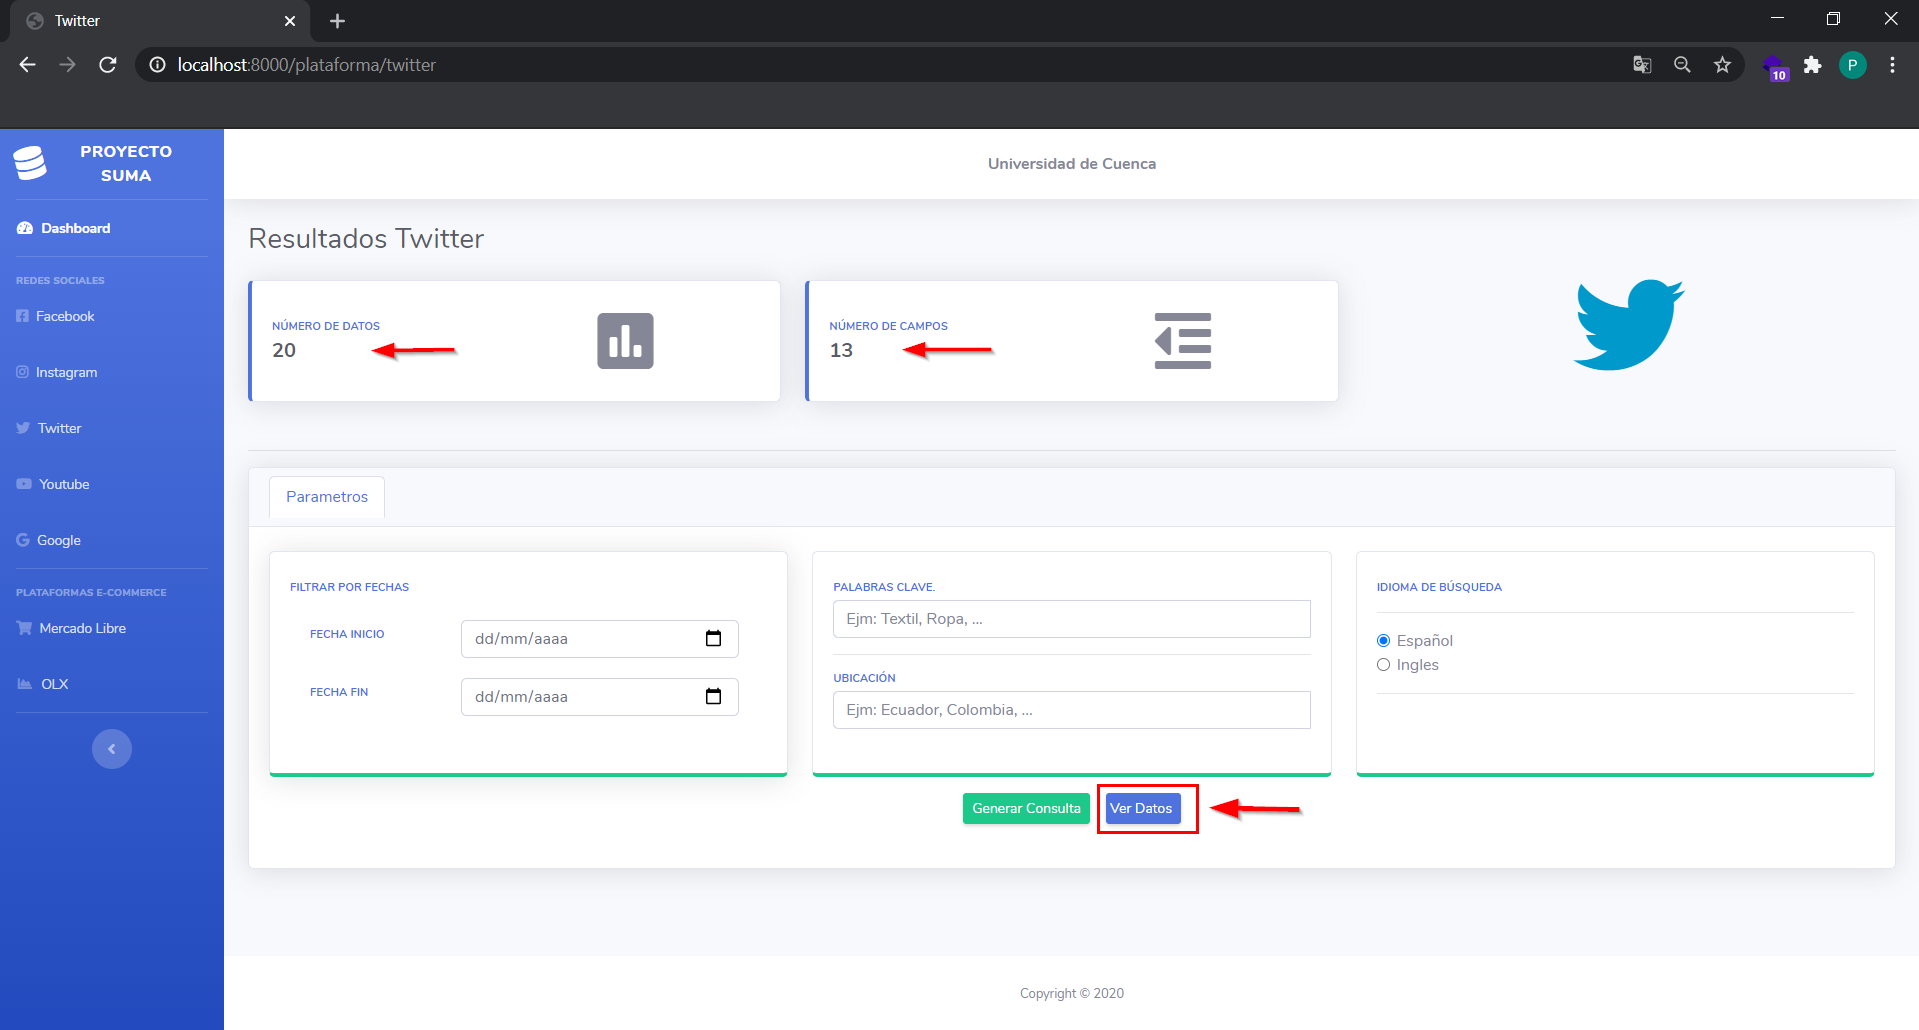Click the Google G icon in sidebar

click(23, 540)
